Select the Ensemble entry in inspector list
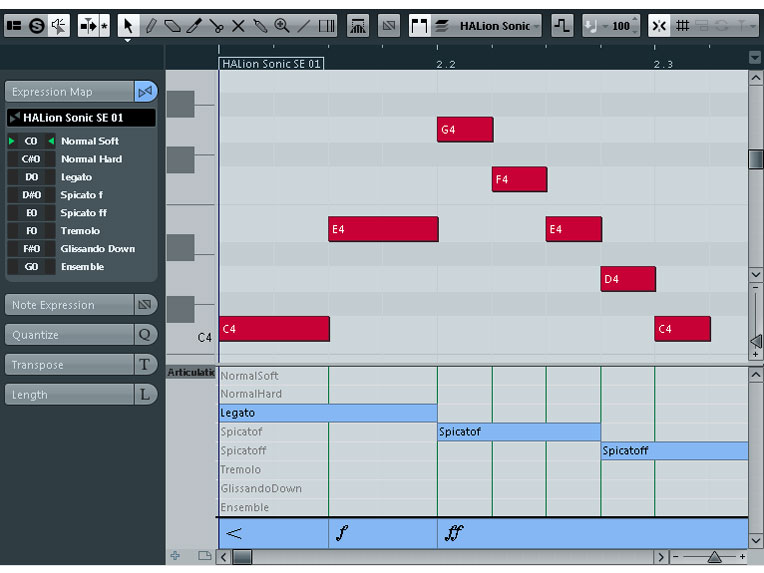This screenshot has height=573, width=764. click(x=81, y=267)
